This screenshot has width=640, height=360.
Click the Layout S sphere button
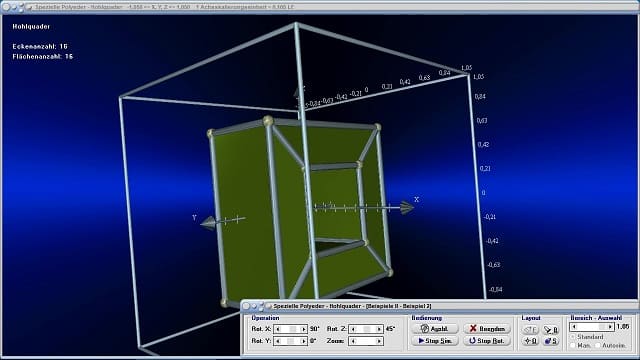551,341
